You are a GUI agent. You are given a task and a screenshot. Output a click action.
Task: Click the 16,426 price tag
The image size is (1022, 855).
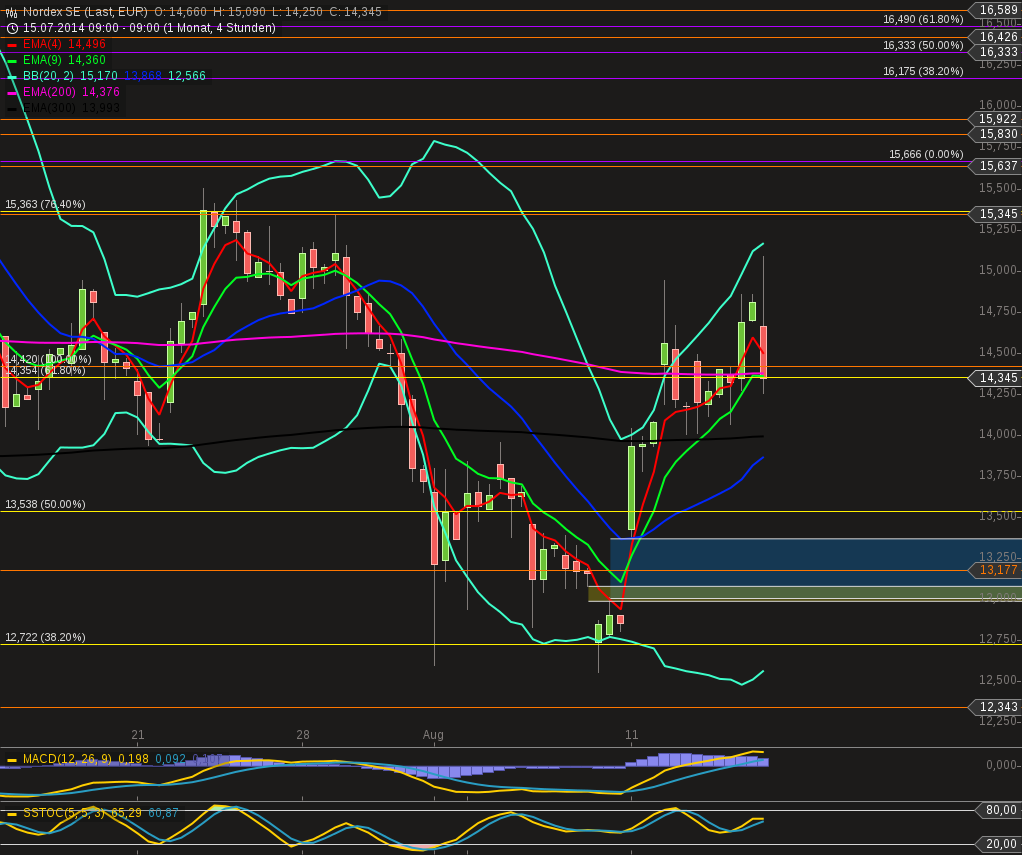pos(995,37)
